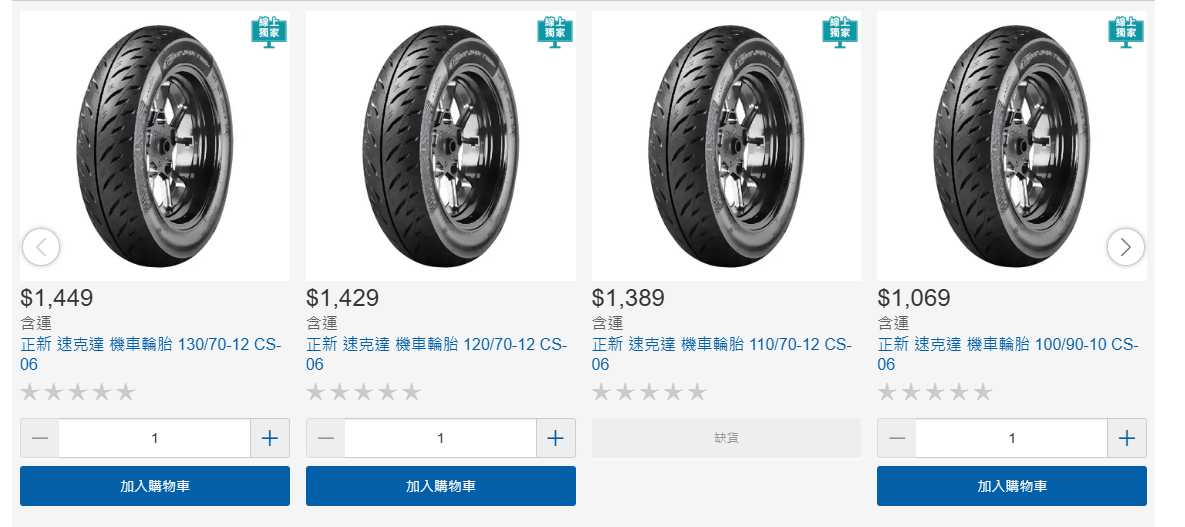Click the quantity field for the 120/70-12 tire
This screenshot has height=527, width=1185.
point(441,438)
